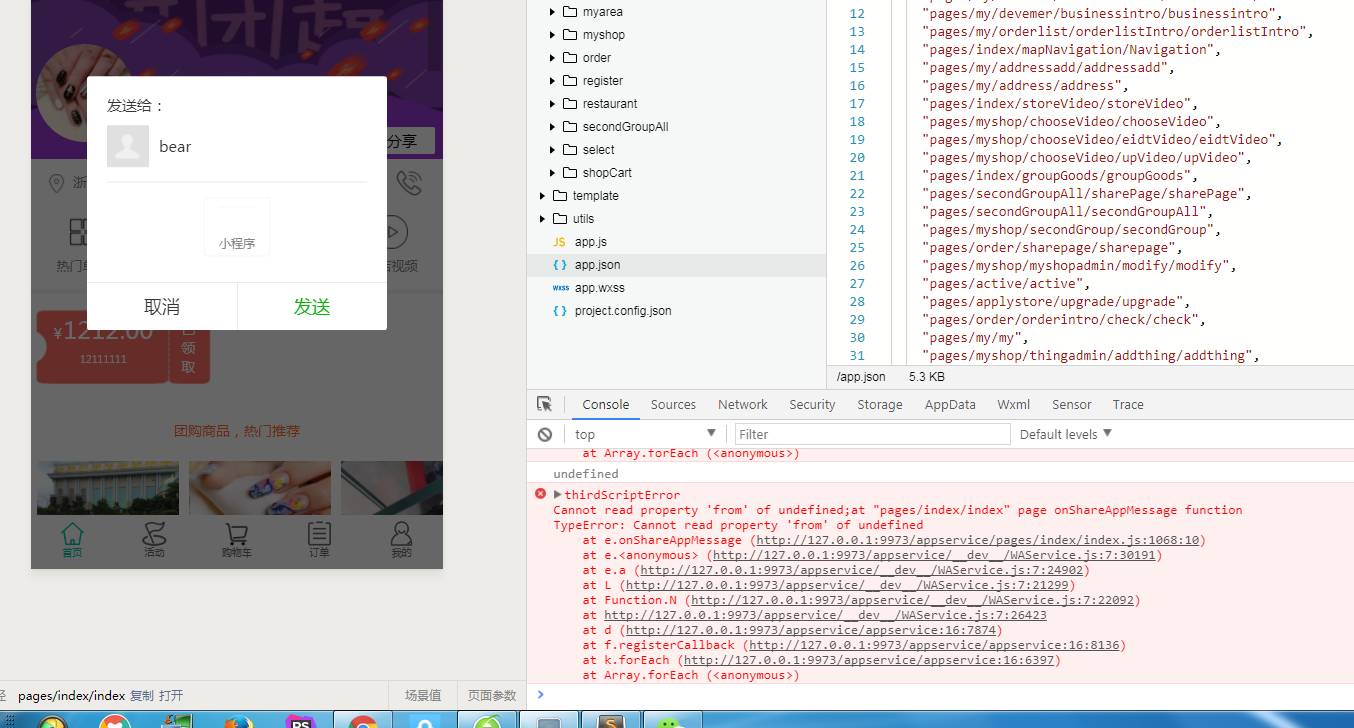Viewport: 1354px width, 728px height.
Task: Expand the myshop folder arrow
Action: (552, 35)
